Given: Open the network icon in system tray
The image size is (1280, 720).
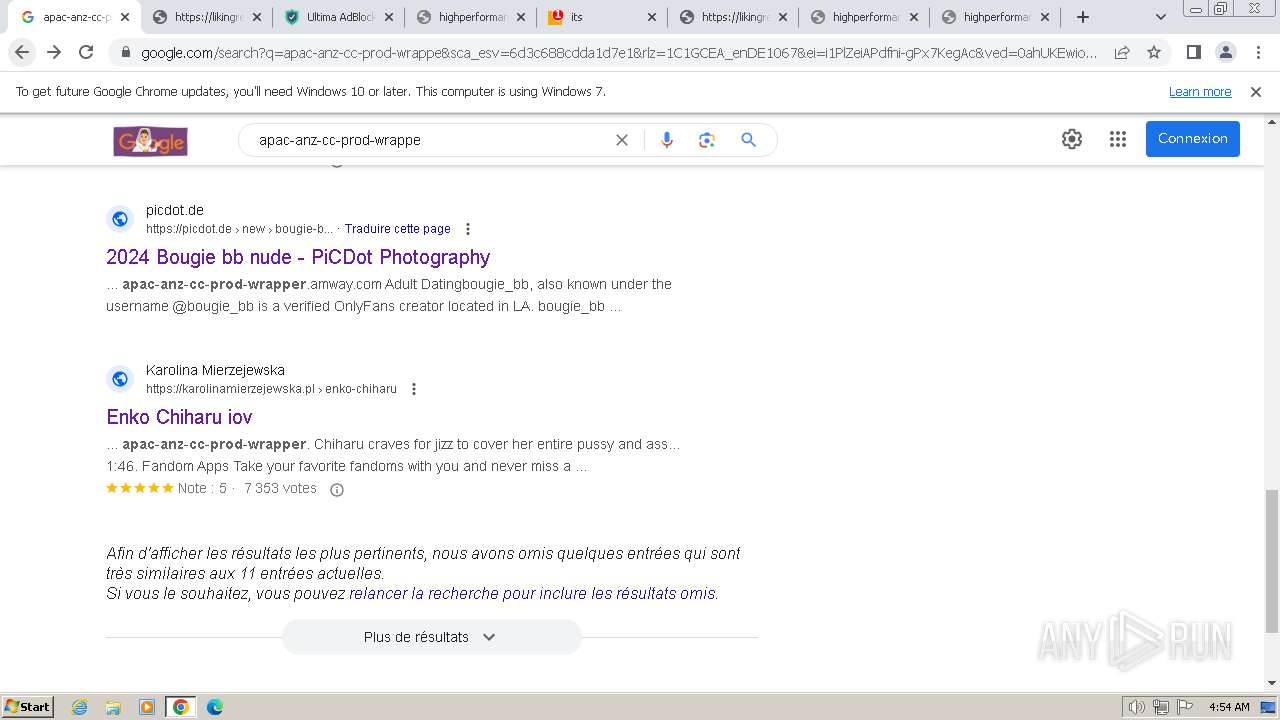Looking at the screenshot, I should point(1160,707).
